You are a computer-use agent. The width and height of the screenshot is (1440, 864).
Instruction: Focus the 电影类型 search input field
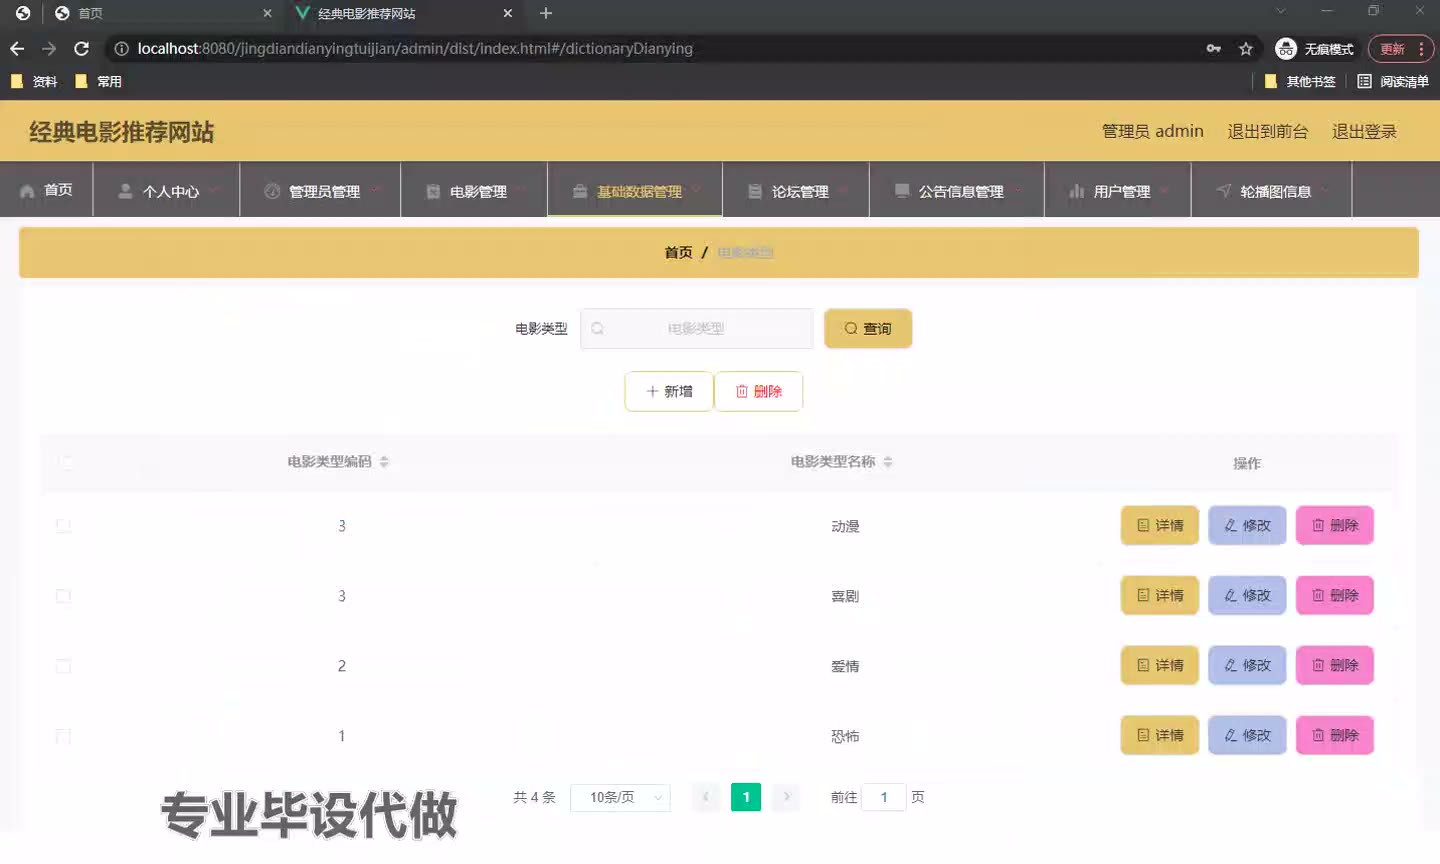click(x=697, y=328)
